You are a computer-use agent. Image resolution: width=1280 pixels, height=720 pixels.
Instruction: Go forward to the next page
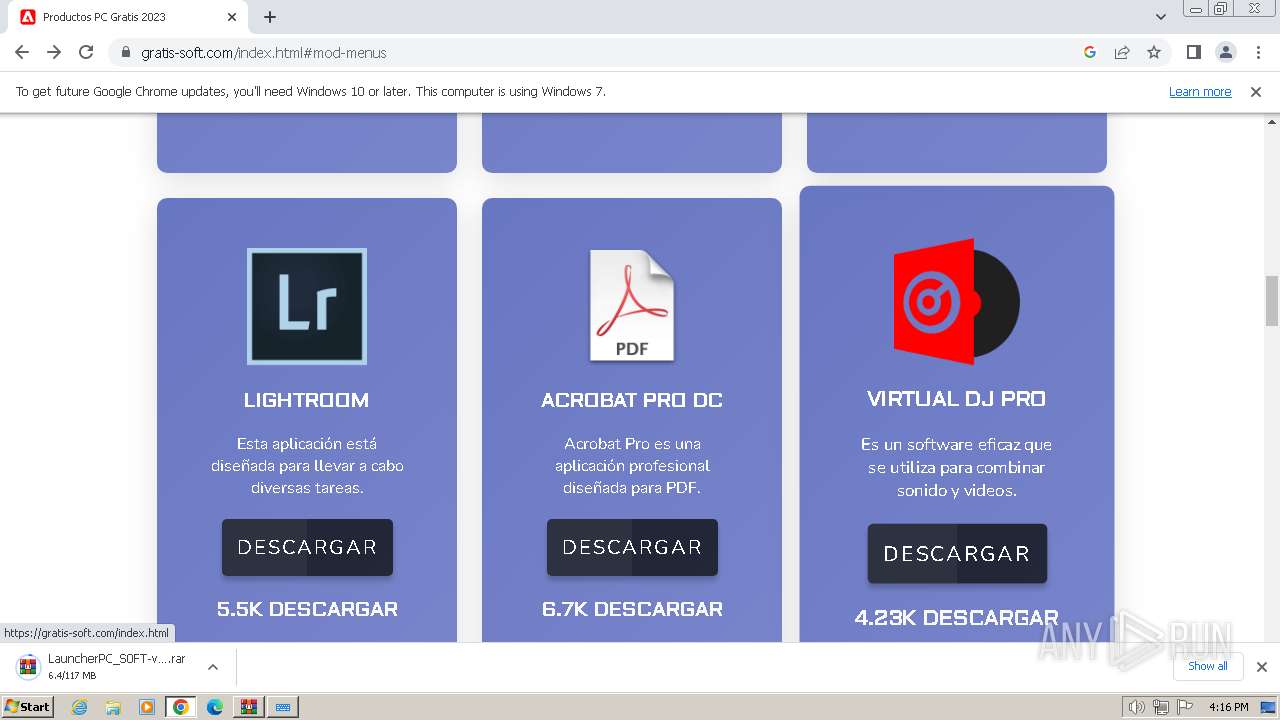pyautogui.click(x=54, y=52)
